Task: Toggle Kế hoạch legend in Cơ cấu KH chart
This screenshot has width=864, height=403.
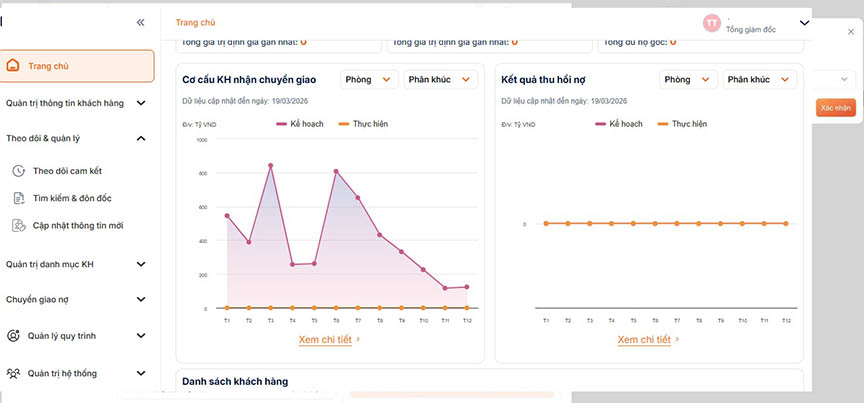Action: (300, 124)
